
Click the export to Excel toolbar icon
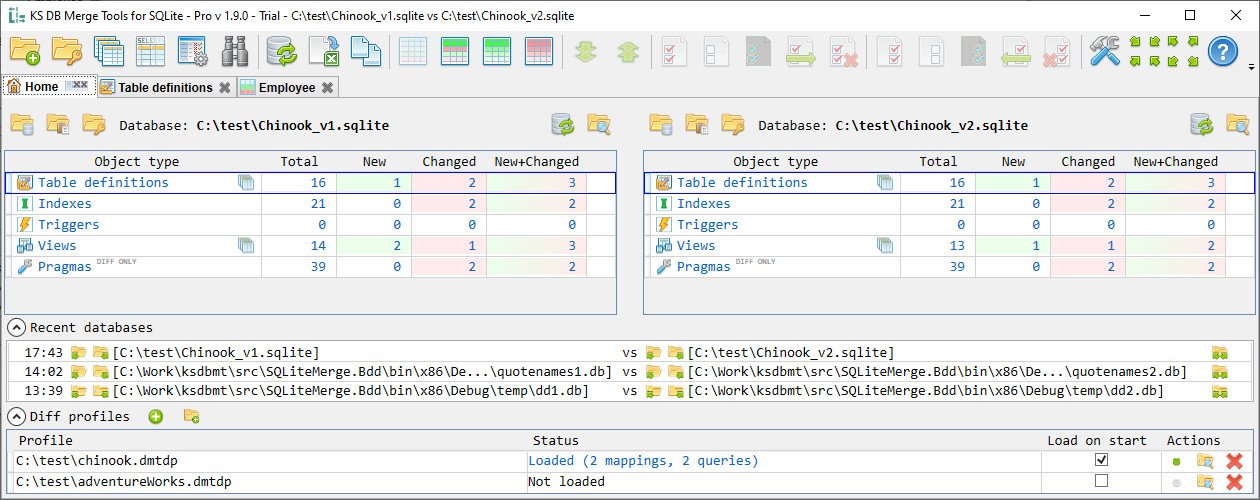coord(323,51)
